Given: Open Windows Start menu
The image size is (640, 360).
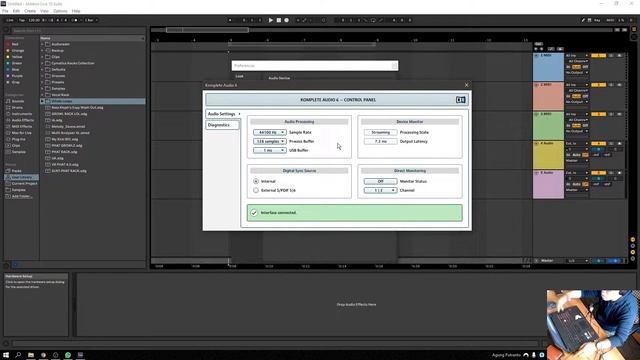Looking at the screenshot, I should click(x=6, y=355).
